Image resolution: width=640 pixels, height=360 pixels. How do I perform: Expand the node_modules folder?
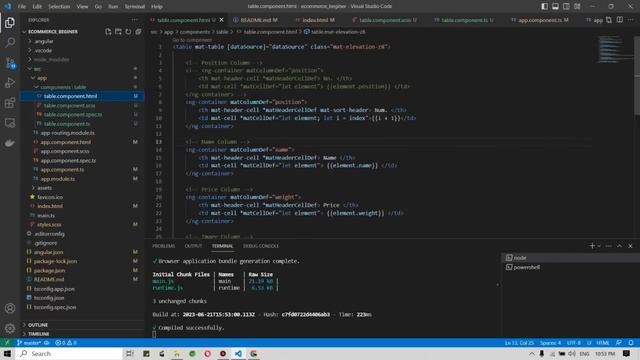(x=82, y=60)
